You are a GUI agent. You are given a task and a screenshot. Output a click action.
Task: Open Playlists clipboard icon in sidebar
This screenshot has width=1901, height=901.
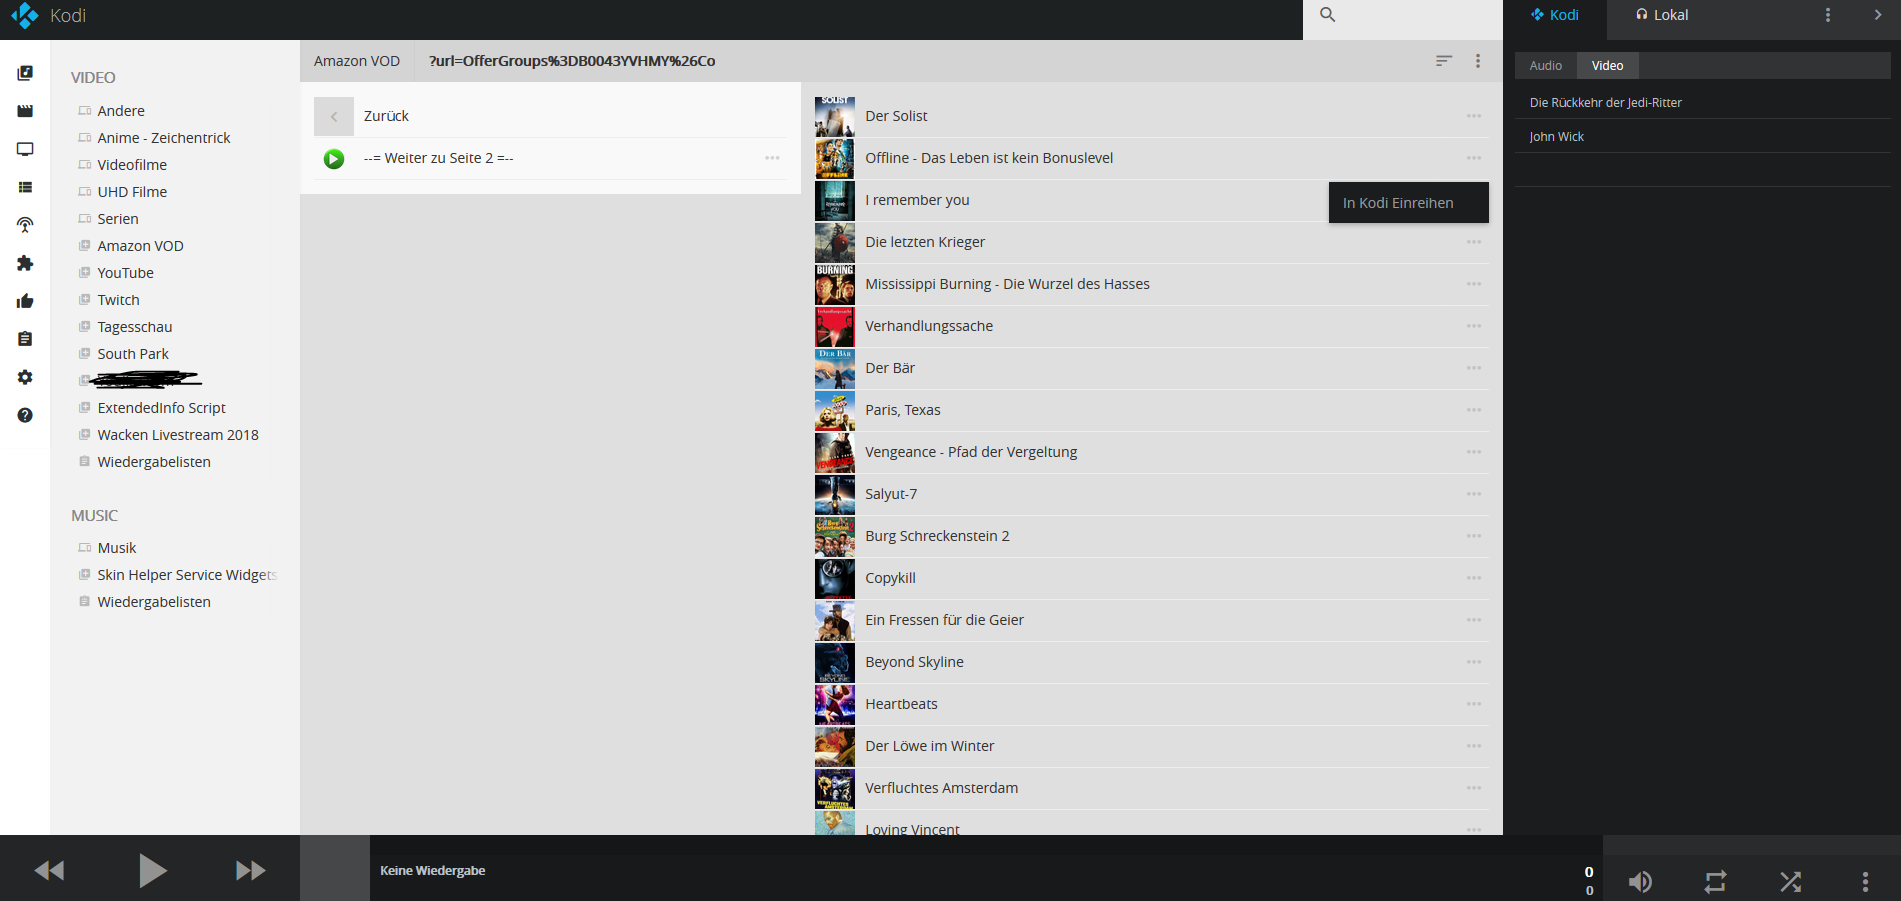coord(25,339)
